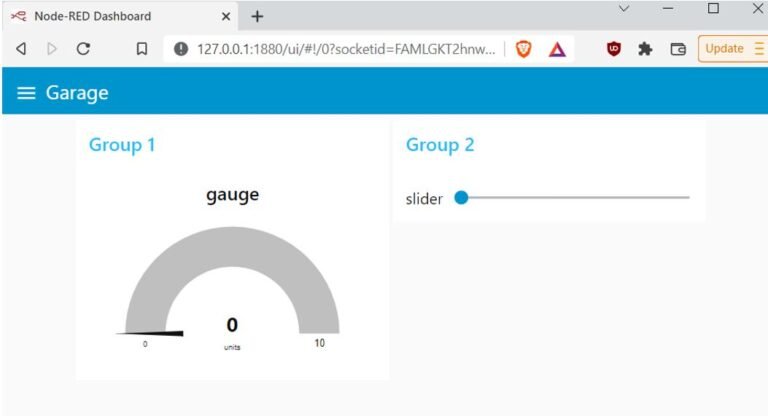Click the slider handle in Group 2
The image size is (768, 416).
coord(461,197)
